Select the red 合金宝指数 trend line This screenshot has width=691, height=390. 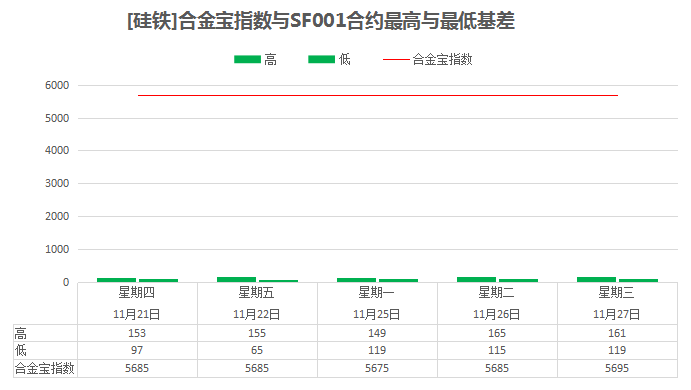coord(378,95)
